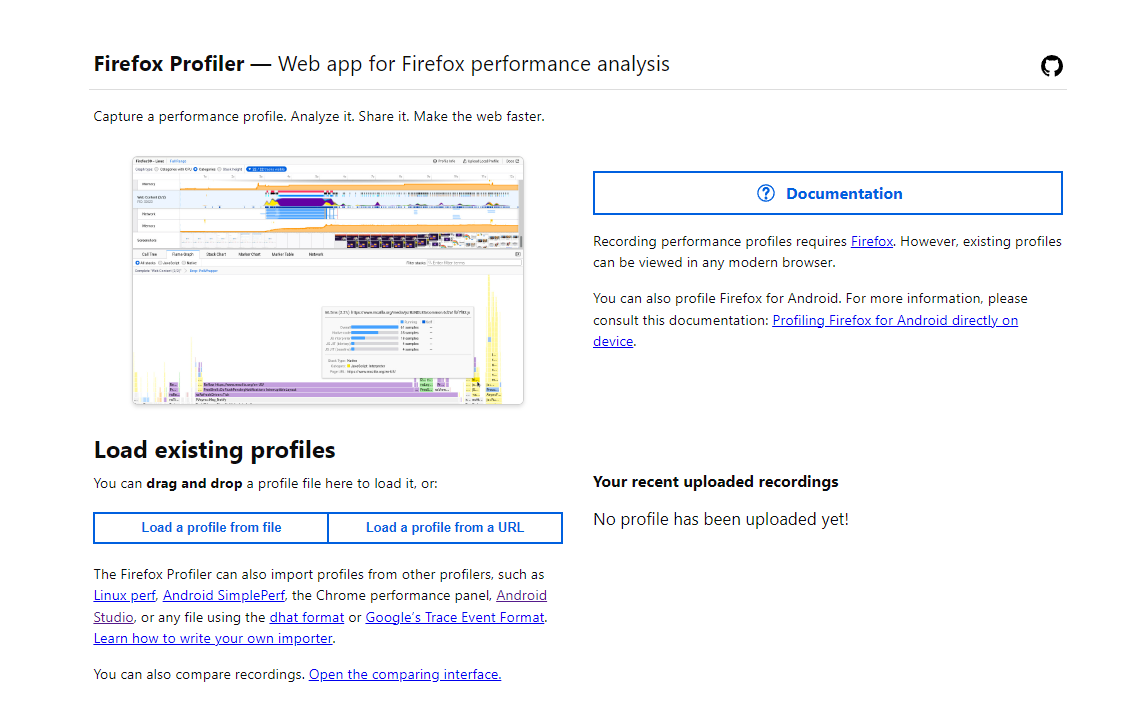
Task: Click the Firefox Profiler page title
Action: pyautogui.click(x=169, y=64)
